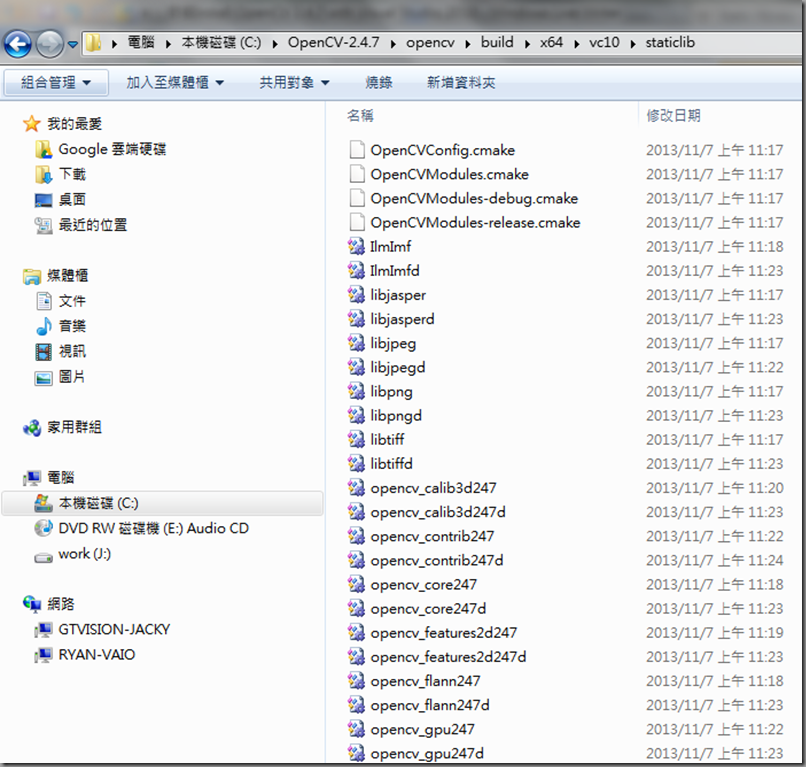Select the libjasper library file icon
The height and width of the screenshot is (767, 806).
pos(356,295)
